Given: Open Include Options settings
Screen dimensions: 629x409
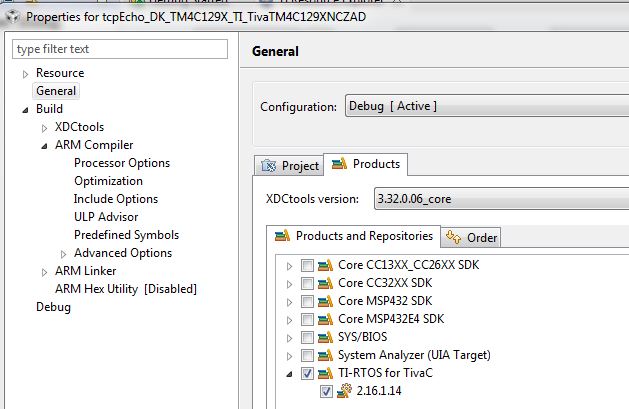Looking at the screenshot, I should (x=116, y=199).
